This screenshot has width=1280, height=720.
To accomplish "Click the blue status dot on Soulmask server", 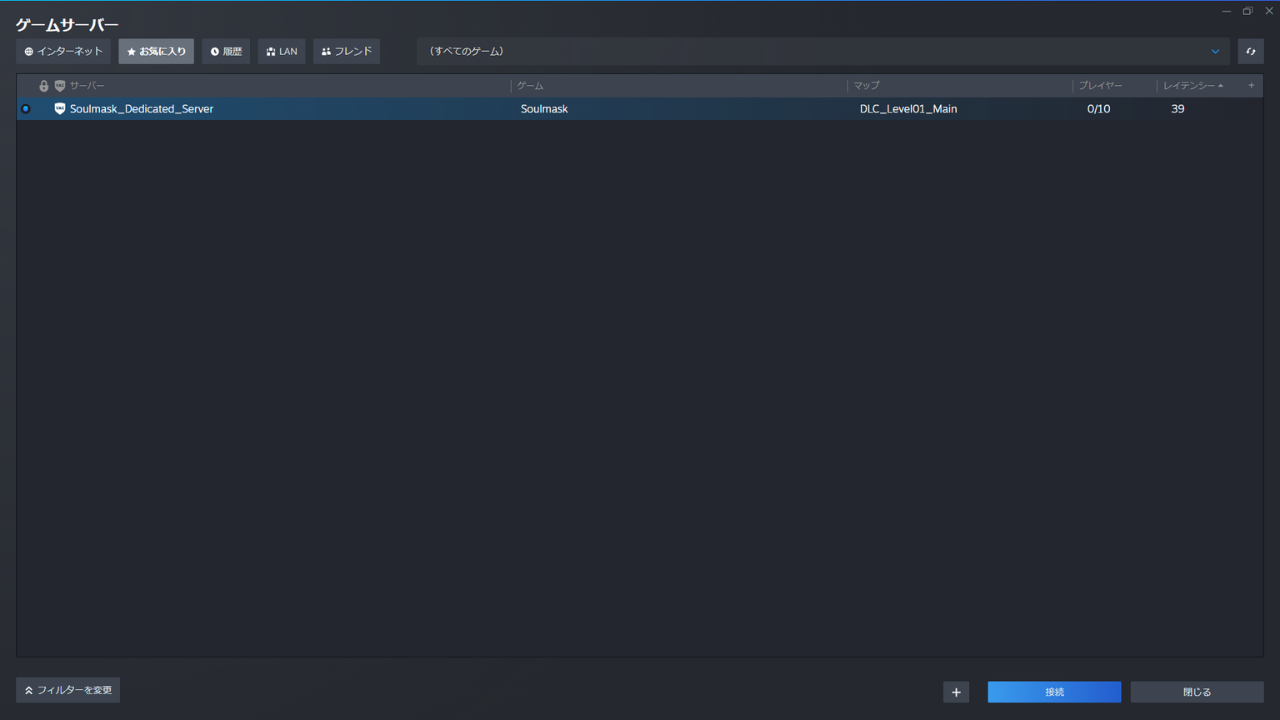I will (26, 109).
